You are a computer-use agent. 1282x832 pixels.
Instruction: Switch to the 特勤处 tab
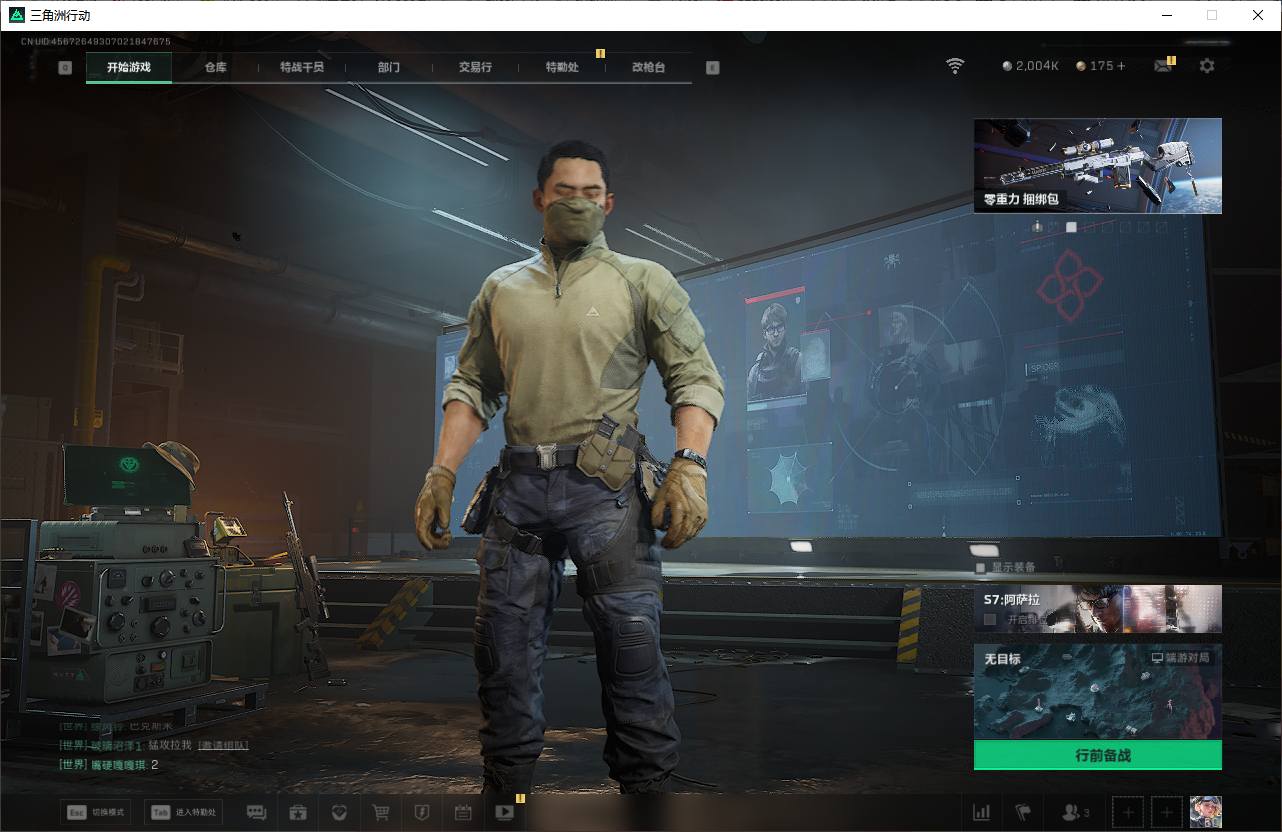click(562, 67)
